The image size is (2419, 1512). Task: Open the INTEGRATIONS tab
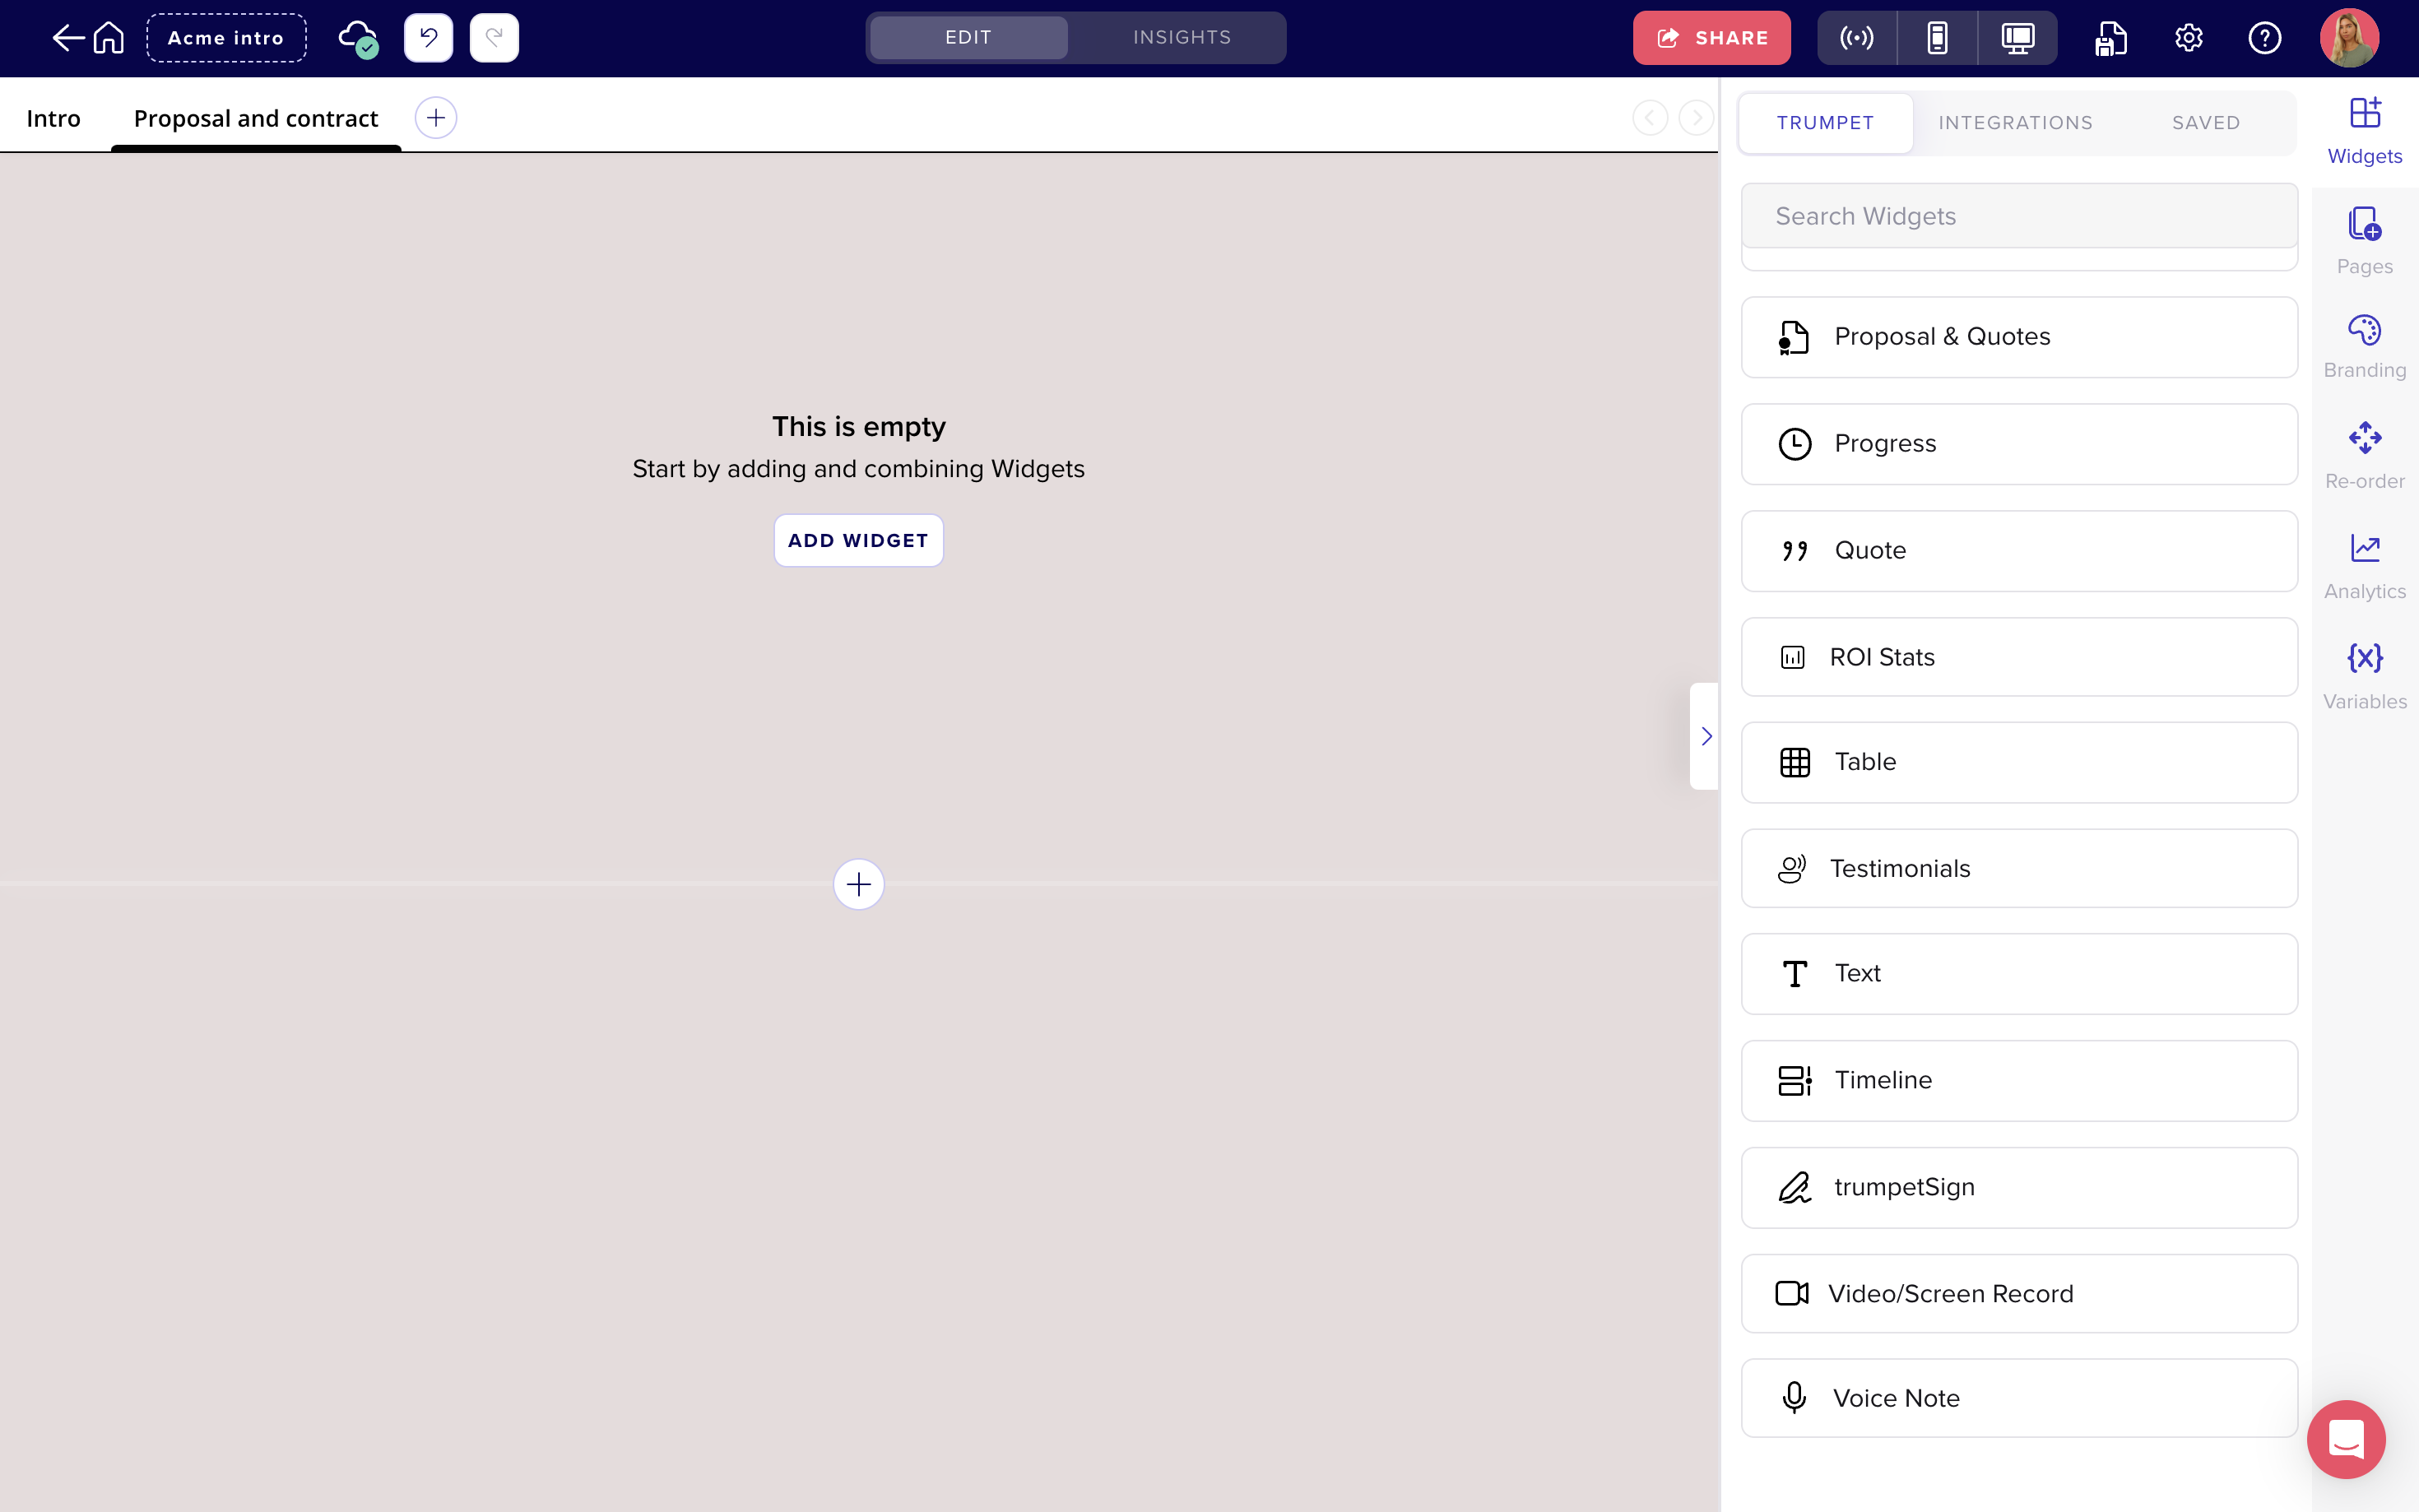point(2015,123)
